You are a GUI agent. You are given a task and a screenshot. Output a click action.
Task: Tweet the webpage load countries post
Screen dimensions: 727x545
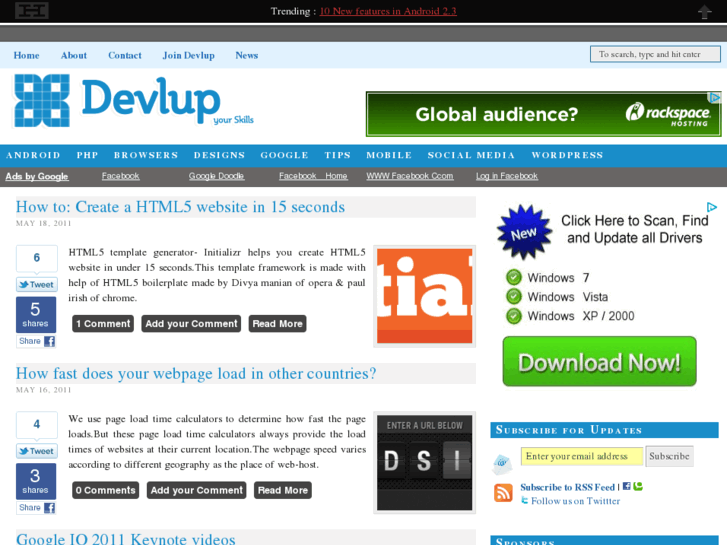coord(37,451)
